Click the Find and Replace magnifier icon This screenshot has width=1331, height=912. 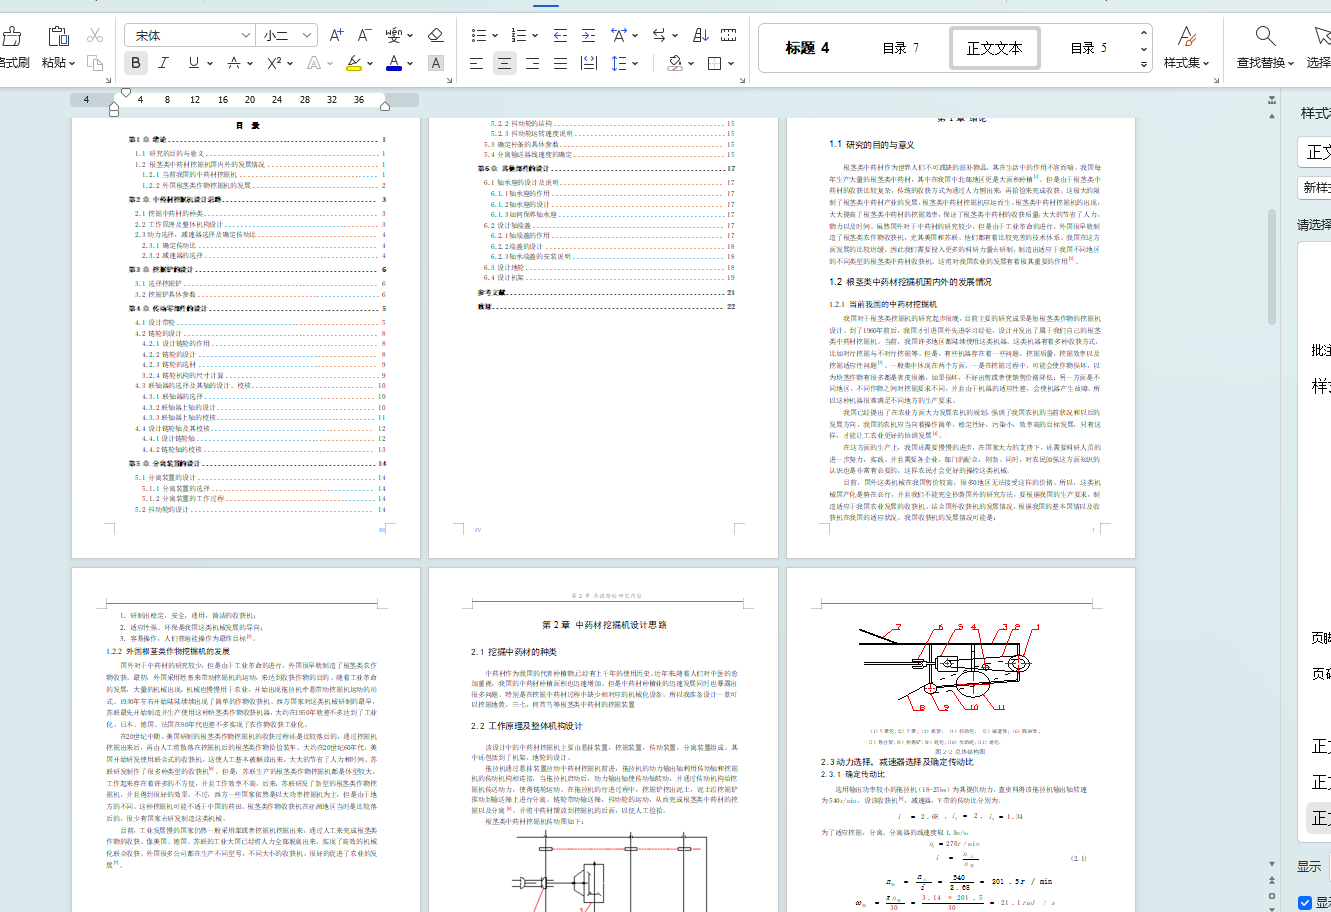(1265, 37)
